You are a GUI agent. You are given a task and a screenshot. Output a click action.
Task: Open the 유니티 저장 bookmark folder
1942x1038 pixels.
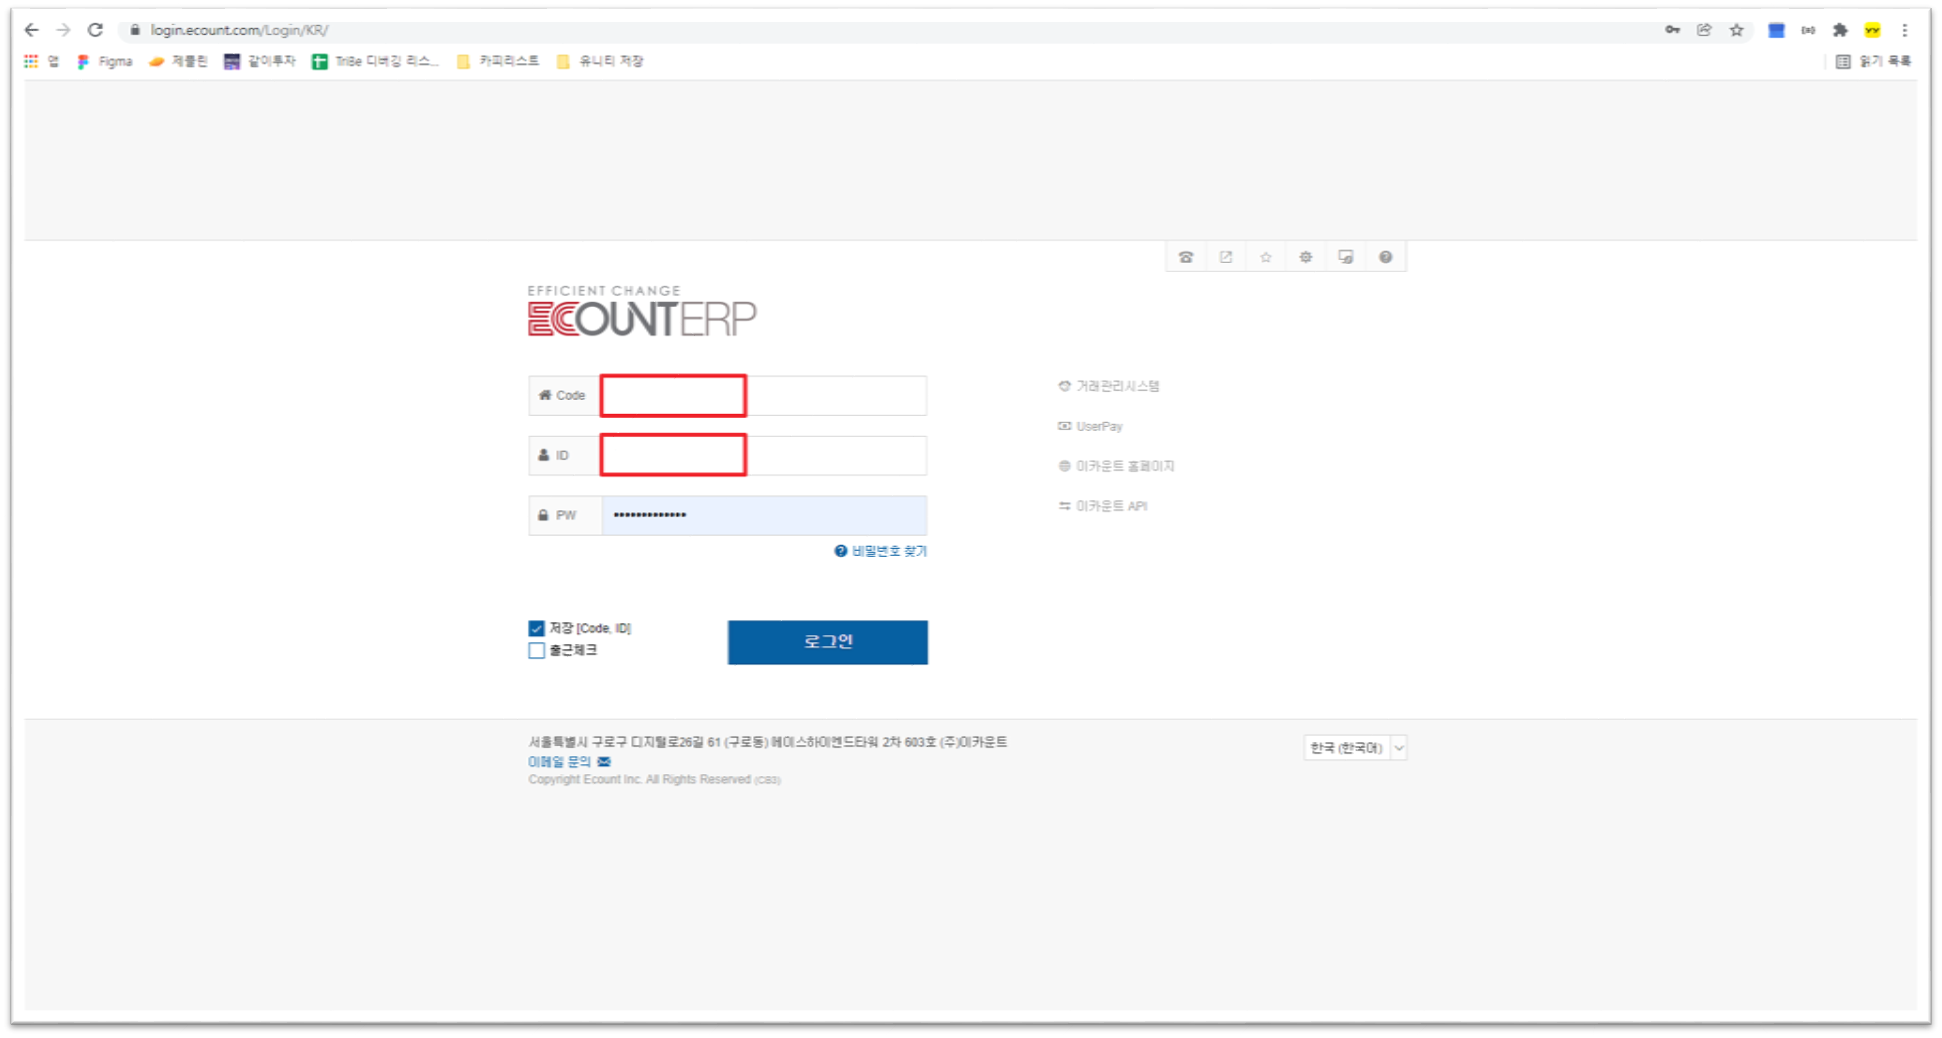(x=600, y=61)
